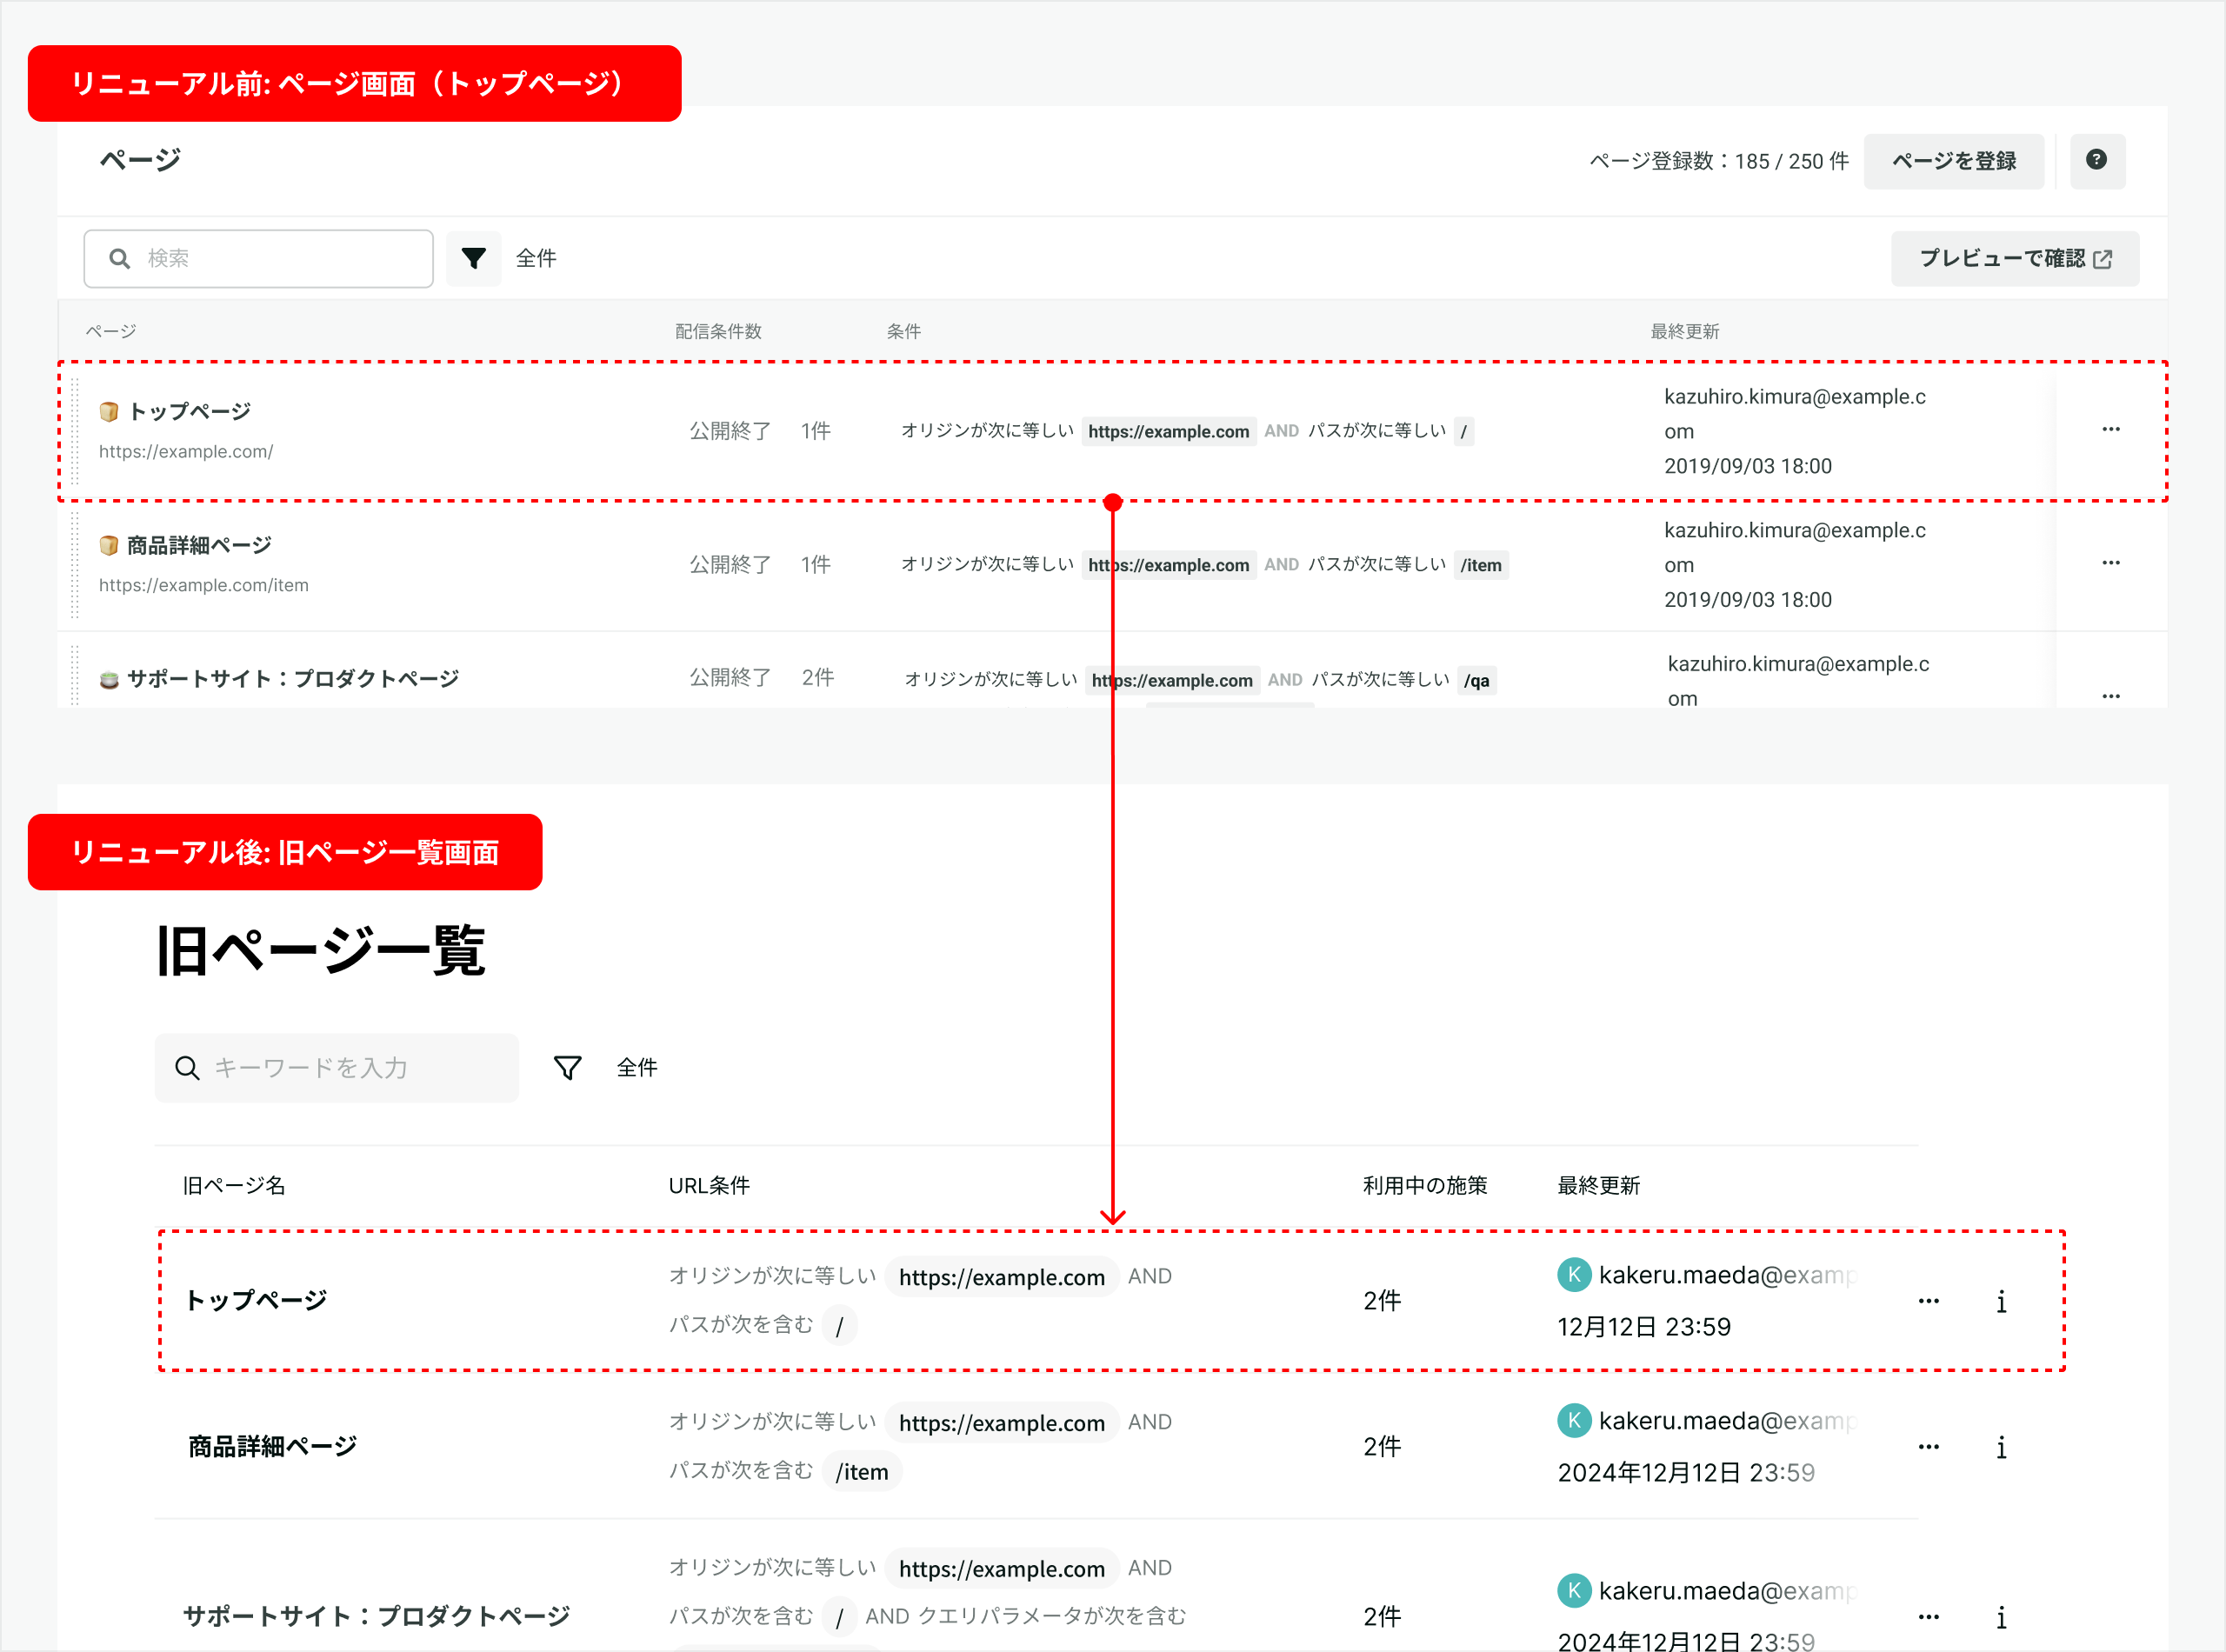This screenshot has height=1652, width=2226.
Task: Open the ellipsis menu on 旧 トップページ row
Action: [x=1928, y=1302]
